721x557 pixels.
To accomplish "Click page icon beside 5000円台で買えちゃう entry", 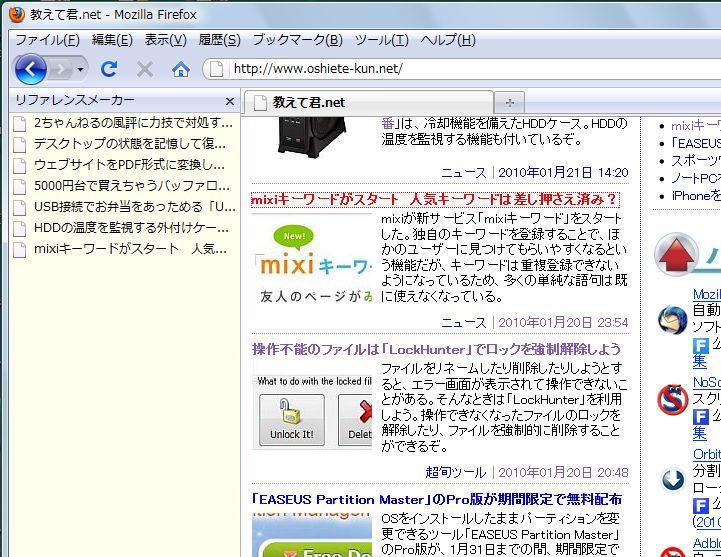I will coord(19,187).
